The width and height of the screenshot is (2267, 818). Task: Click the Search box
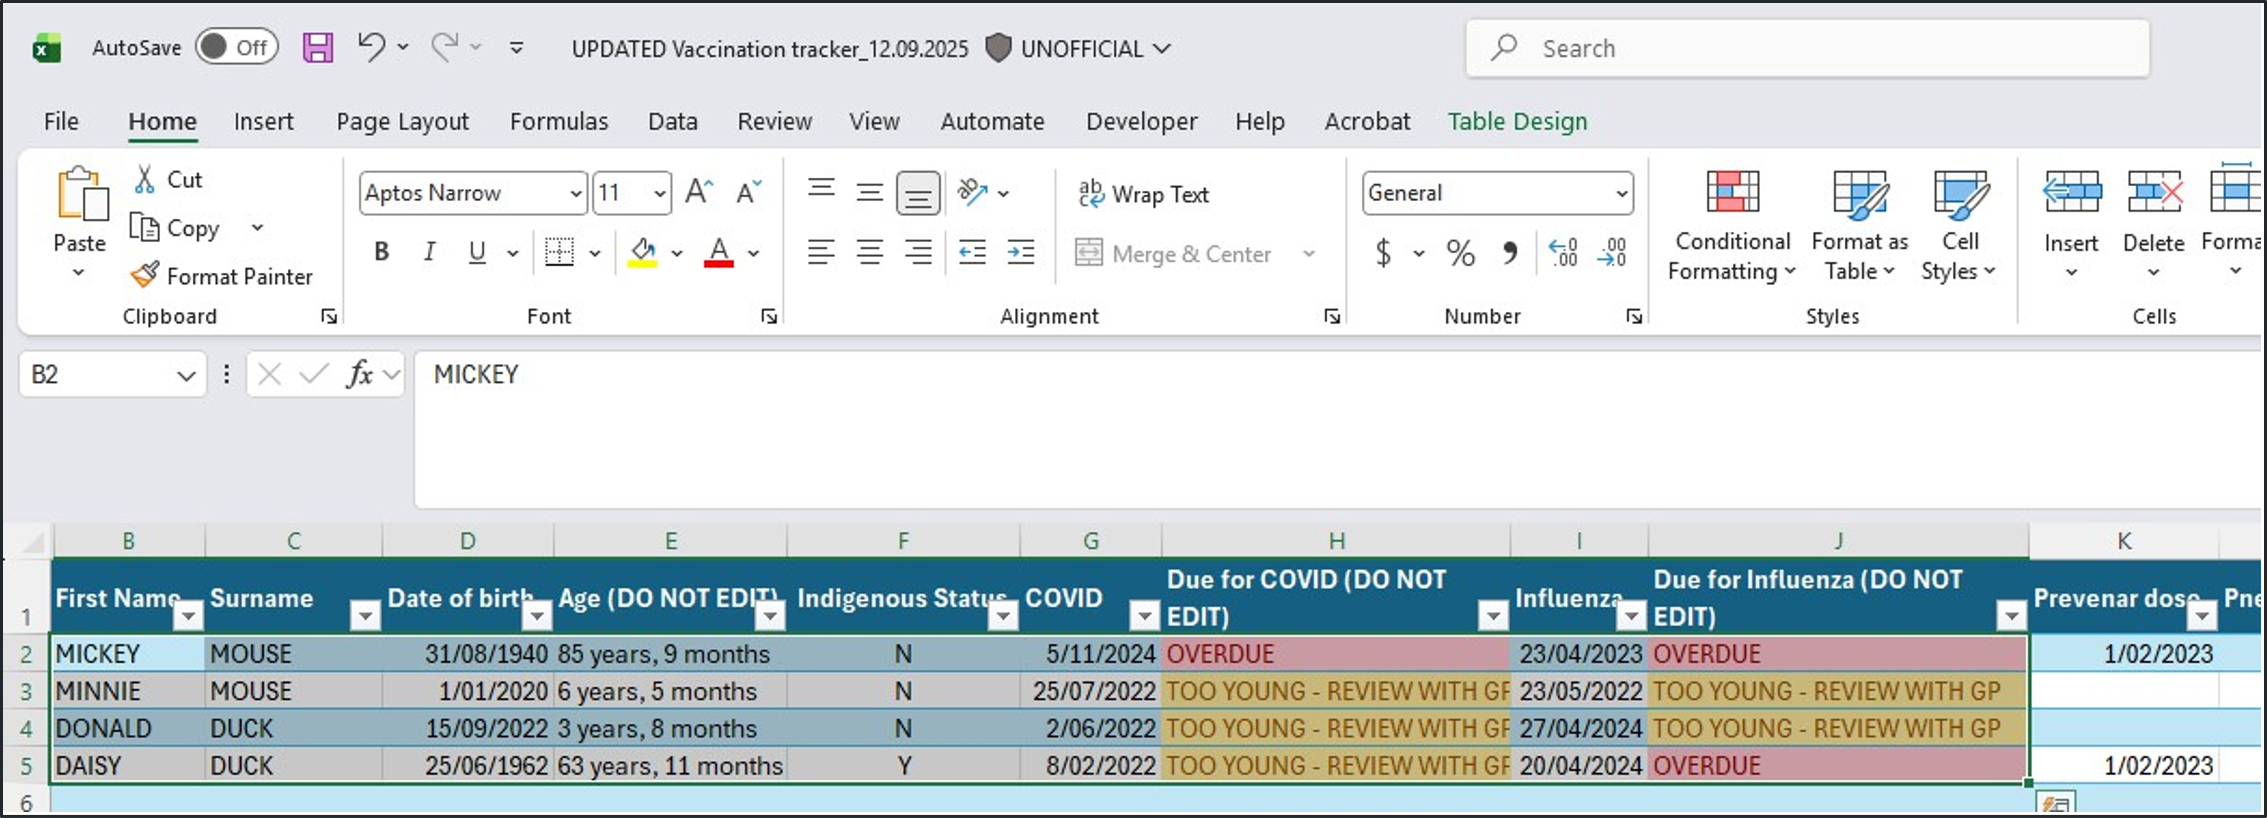point(1807,48)
